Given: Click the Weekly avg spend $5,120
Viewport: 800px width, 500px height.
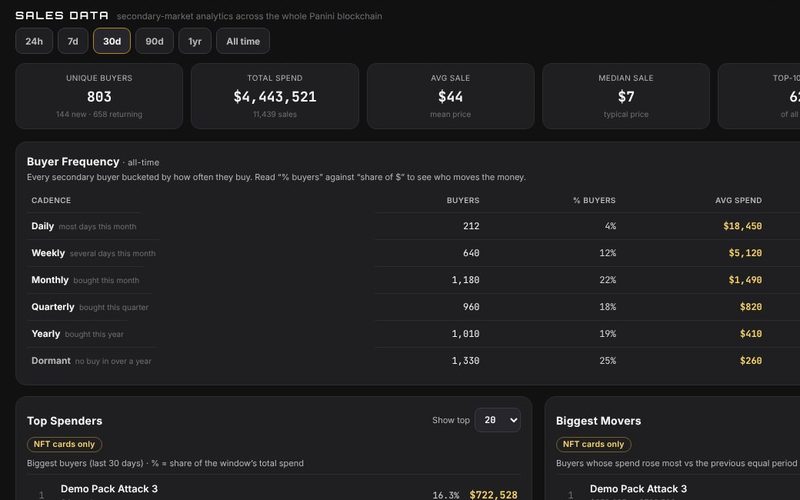Looking at the screenshot, I should (x=745, y=253).
